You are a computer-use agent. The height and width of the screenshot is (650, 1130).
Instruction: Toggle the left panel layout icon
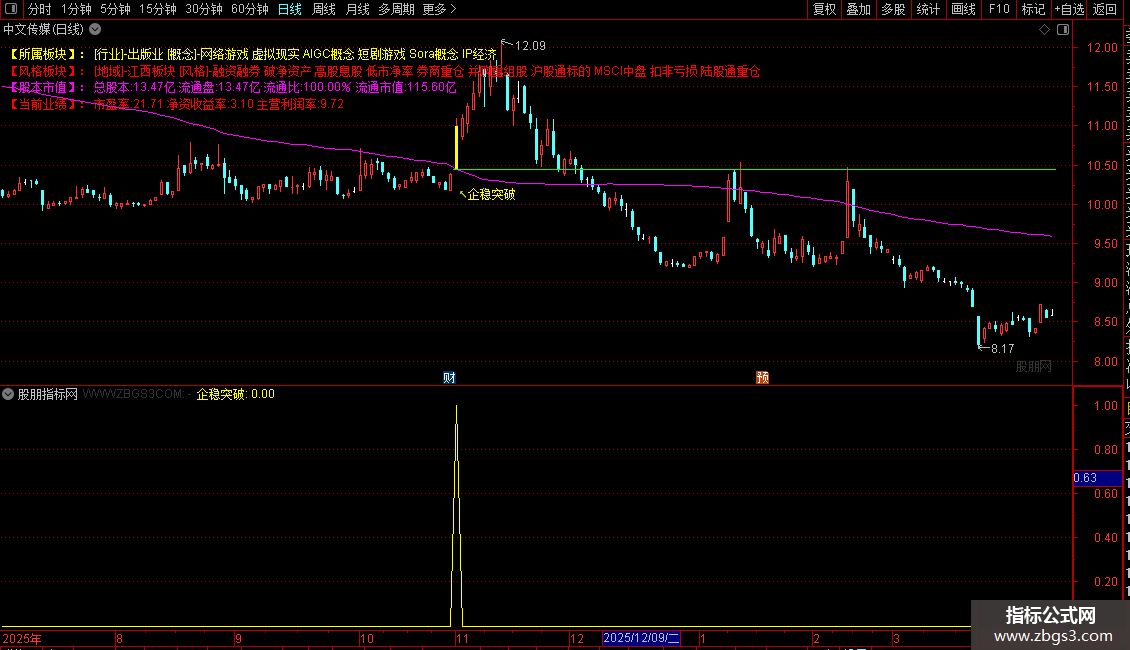[11, 9]
